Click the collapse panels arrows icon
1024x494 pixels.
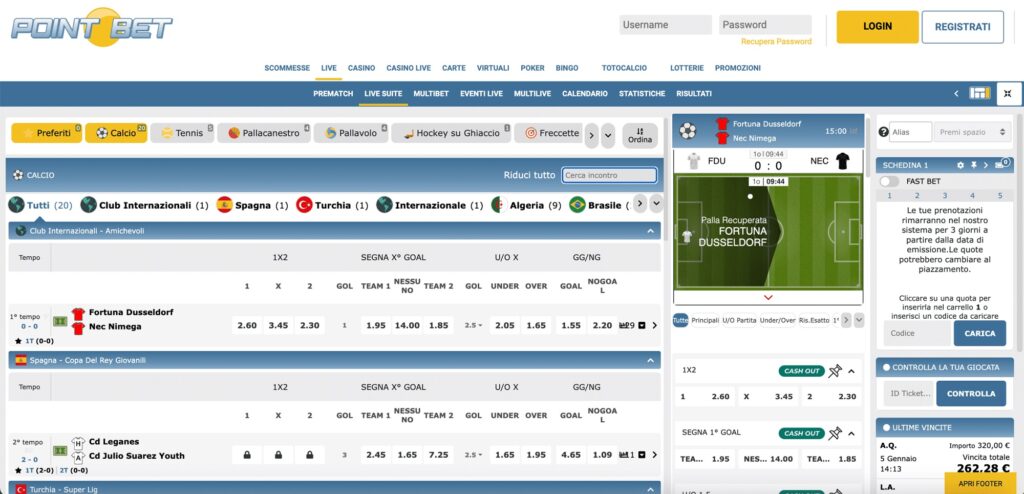[x=1008, y=93]
